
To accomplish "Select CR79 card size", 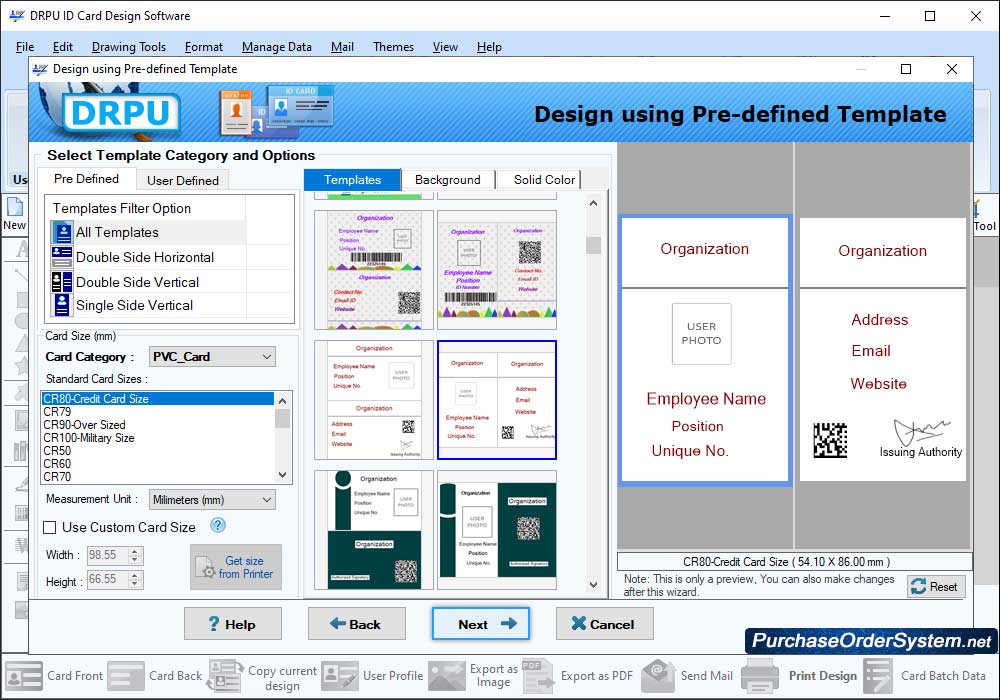I will (x=158, y=412).
